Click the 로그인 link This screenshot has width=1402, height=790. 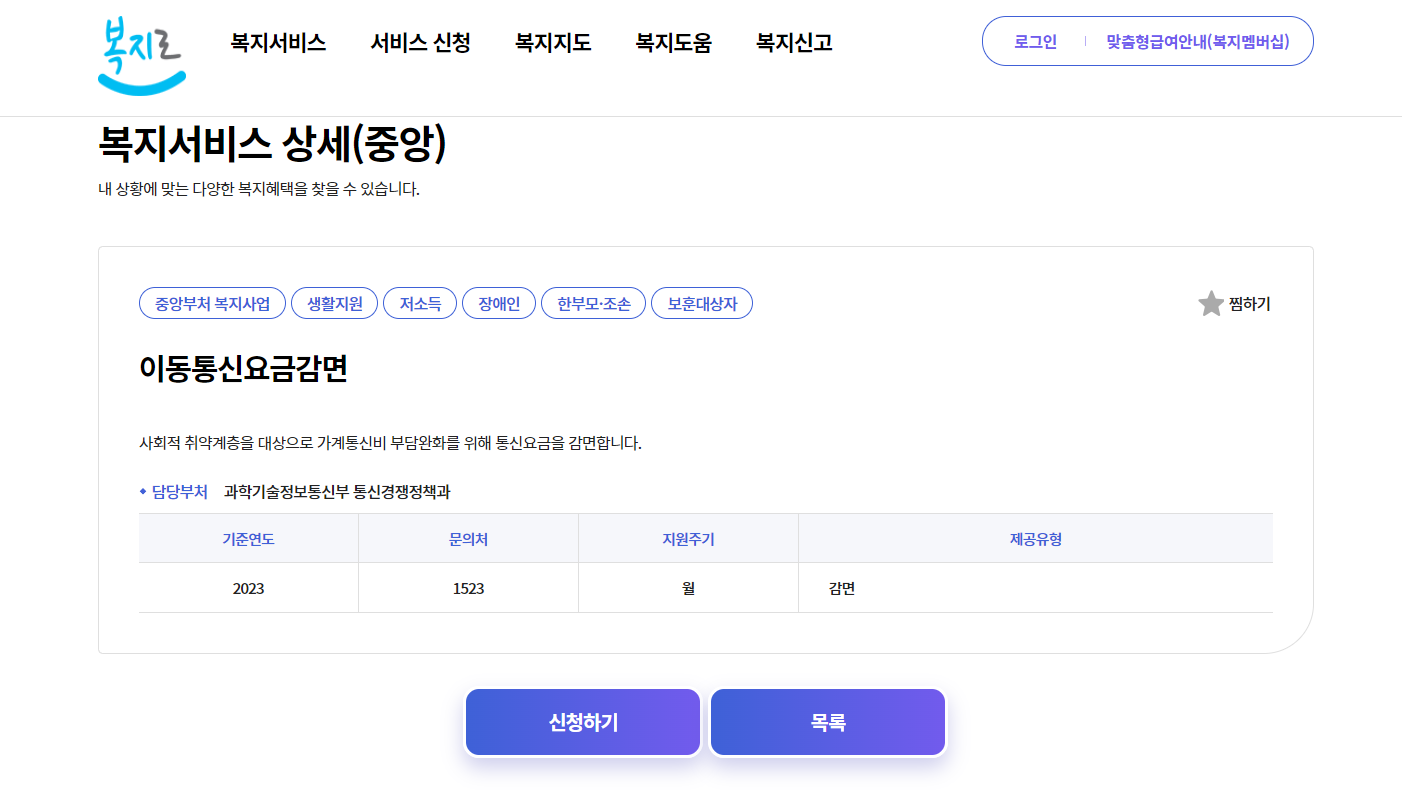click(x=1035, y=41)
